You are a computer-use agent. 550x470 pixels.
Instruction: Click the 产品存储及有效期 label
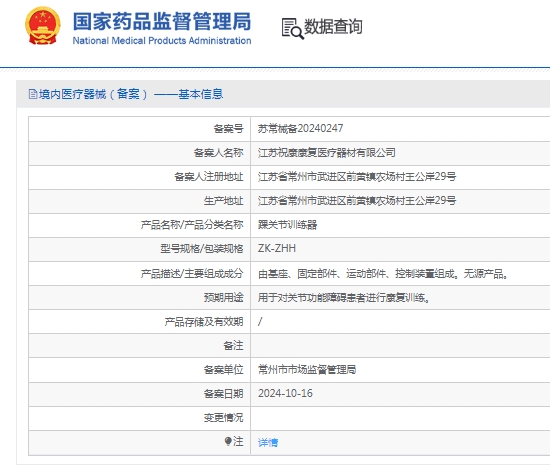(204, 321)
